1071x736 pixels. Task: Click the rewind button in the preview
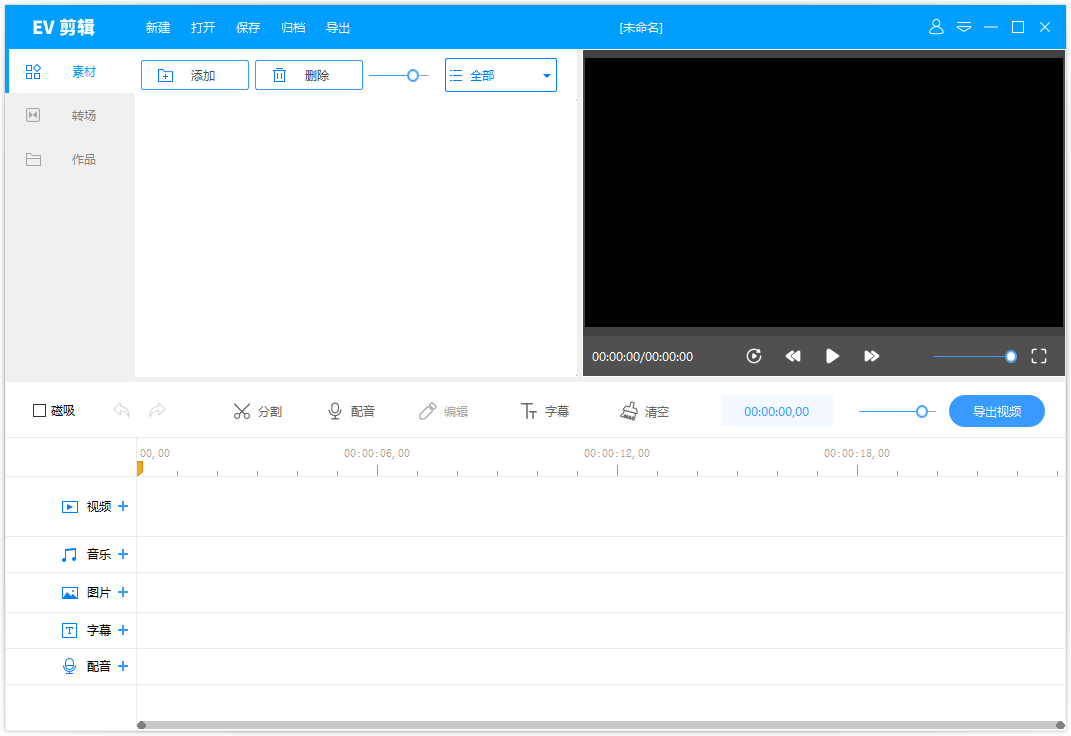(x=793, y=356)
